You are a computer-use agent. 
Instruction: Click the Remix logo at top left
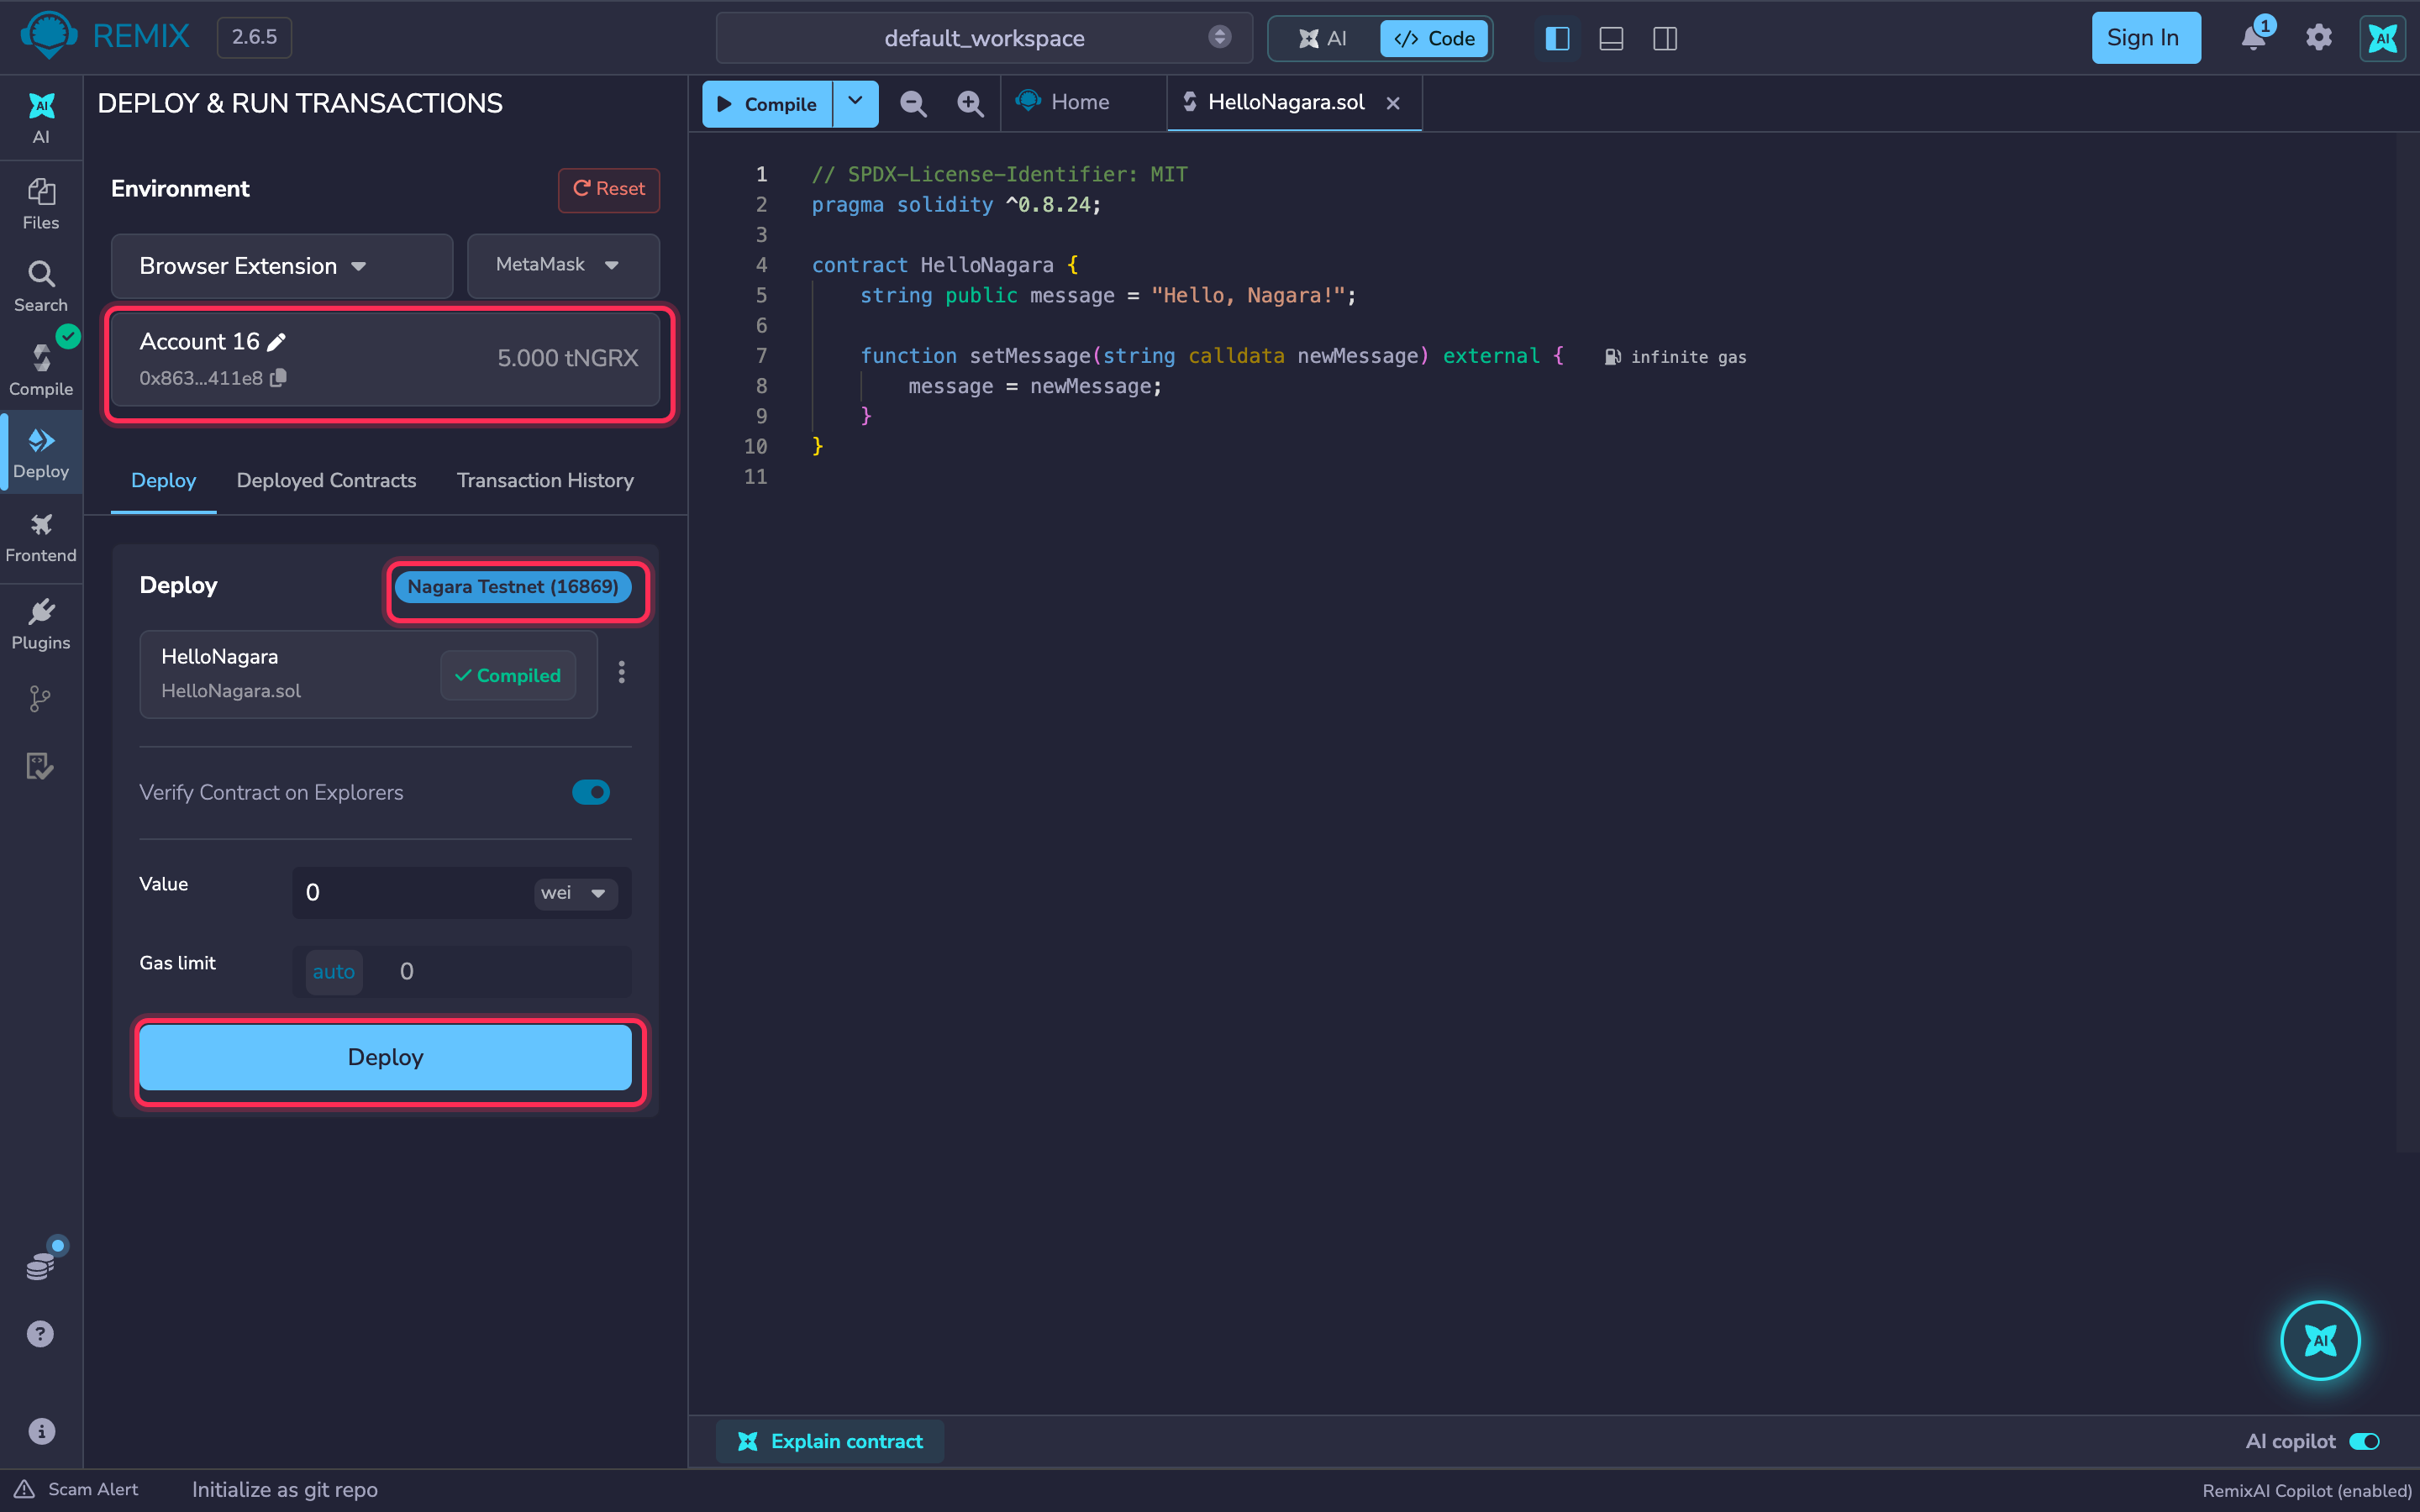click(x=49, y=36)
